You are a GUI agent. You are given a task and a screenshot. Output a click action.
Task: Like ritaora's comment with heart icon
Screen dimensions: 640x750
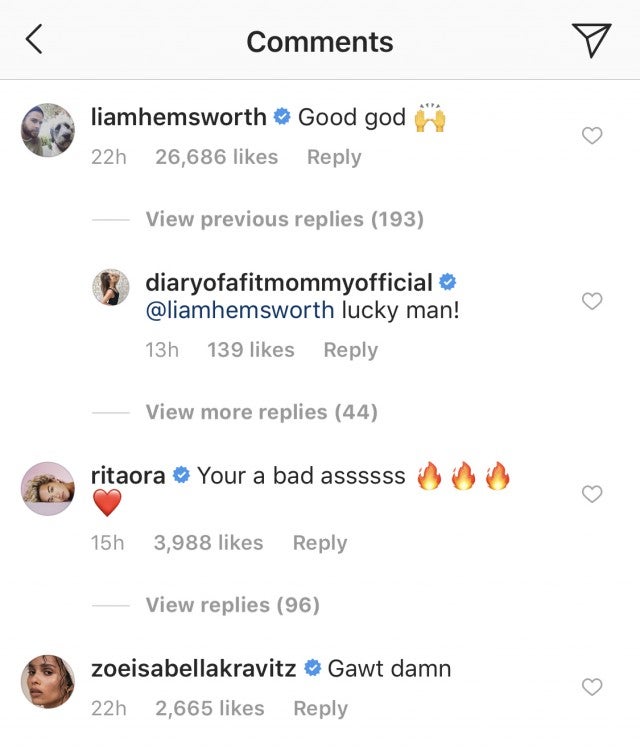pos(592,494)
